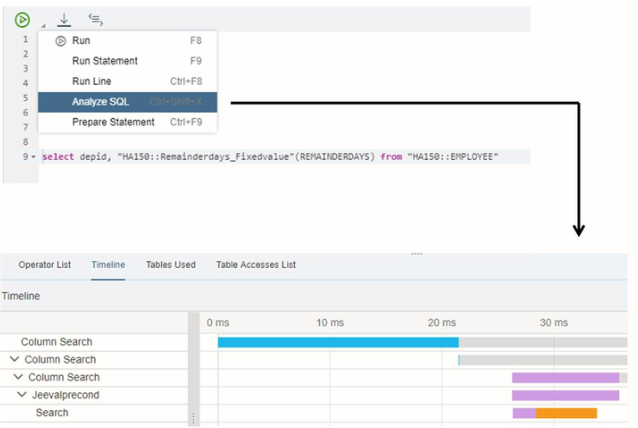The width and height of the screenshot is (638, 428).
Task: Click the format code icon in the toolbar
Action: point(95,19)
